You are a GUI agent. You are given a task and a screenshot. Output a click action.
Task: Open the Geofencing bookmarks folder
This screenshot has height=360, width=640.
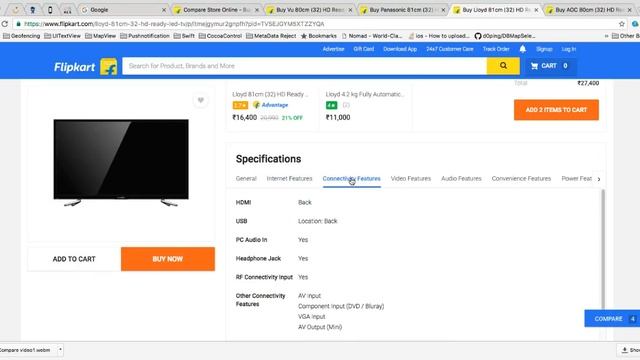pyautogui.click(x=22, y=36)
